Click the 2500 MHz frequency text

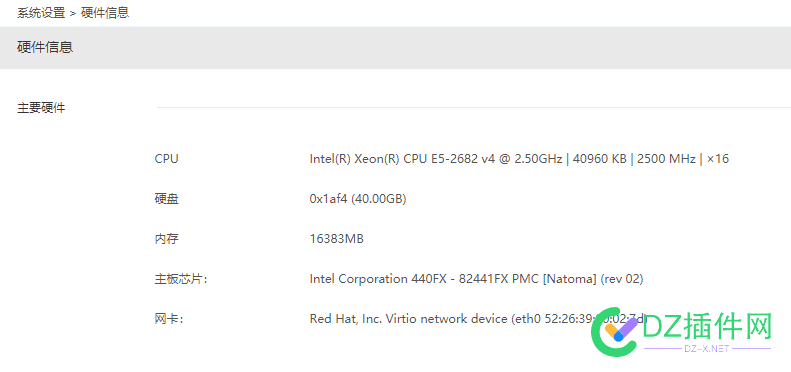pyautogui.click(x=666, y=159)
